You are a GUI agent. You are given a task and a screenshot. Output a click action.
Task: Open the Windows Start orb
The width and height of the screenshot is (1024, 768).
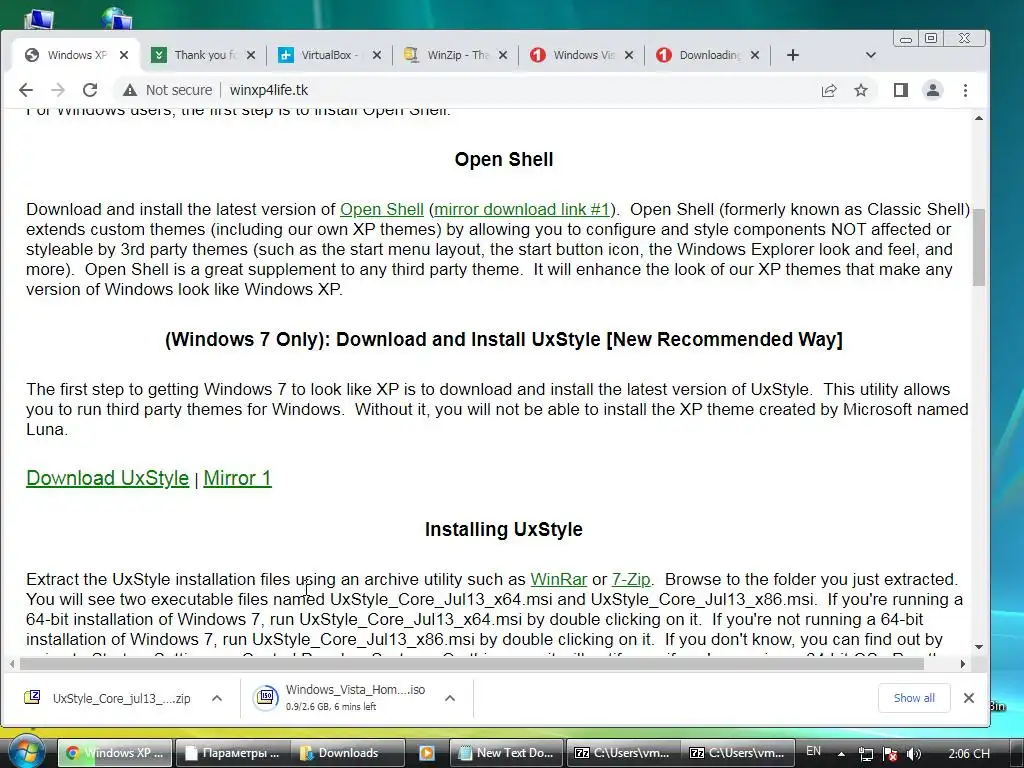[26, 752]
